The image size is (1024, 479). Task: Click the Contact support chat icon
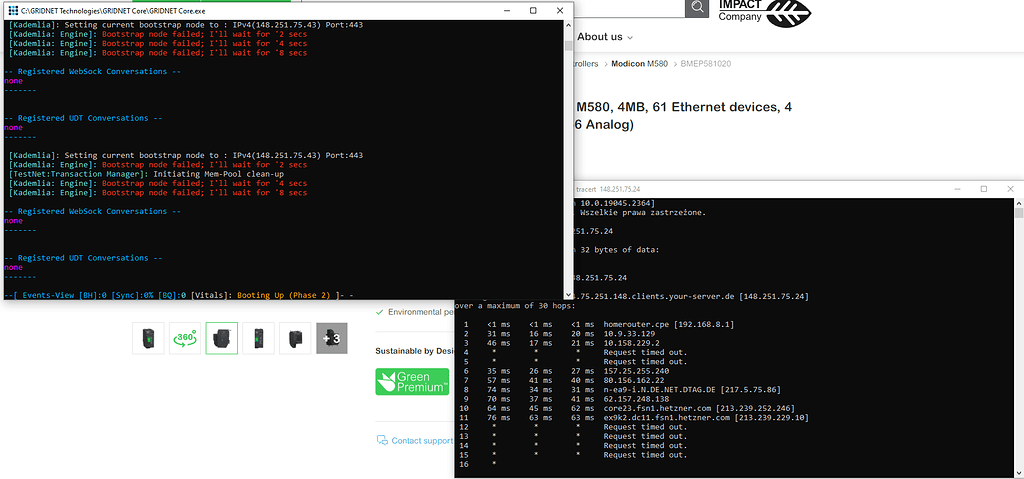pyautogui.click(x=381, y=440)
